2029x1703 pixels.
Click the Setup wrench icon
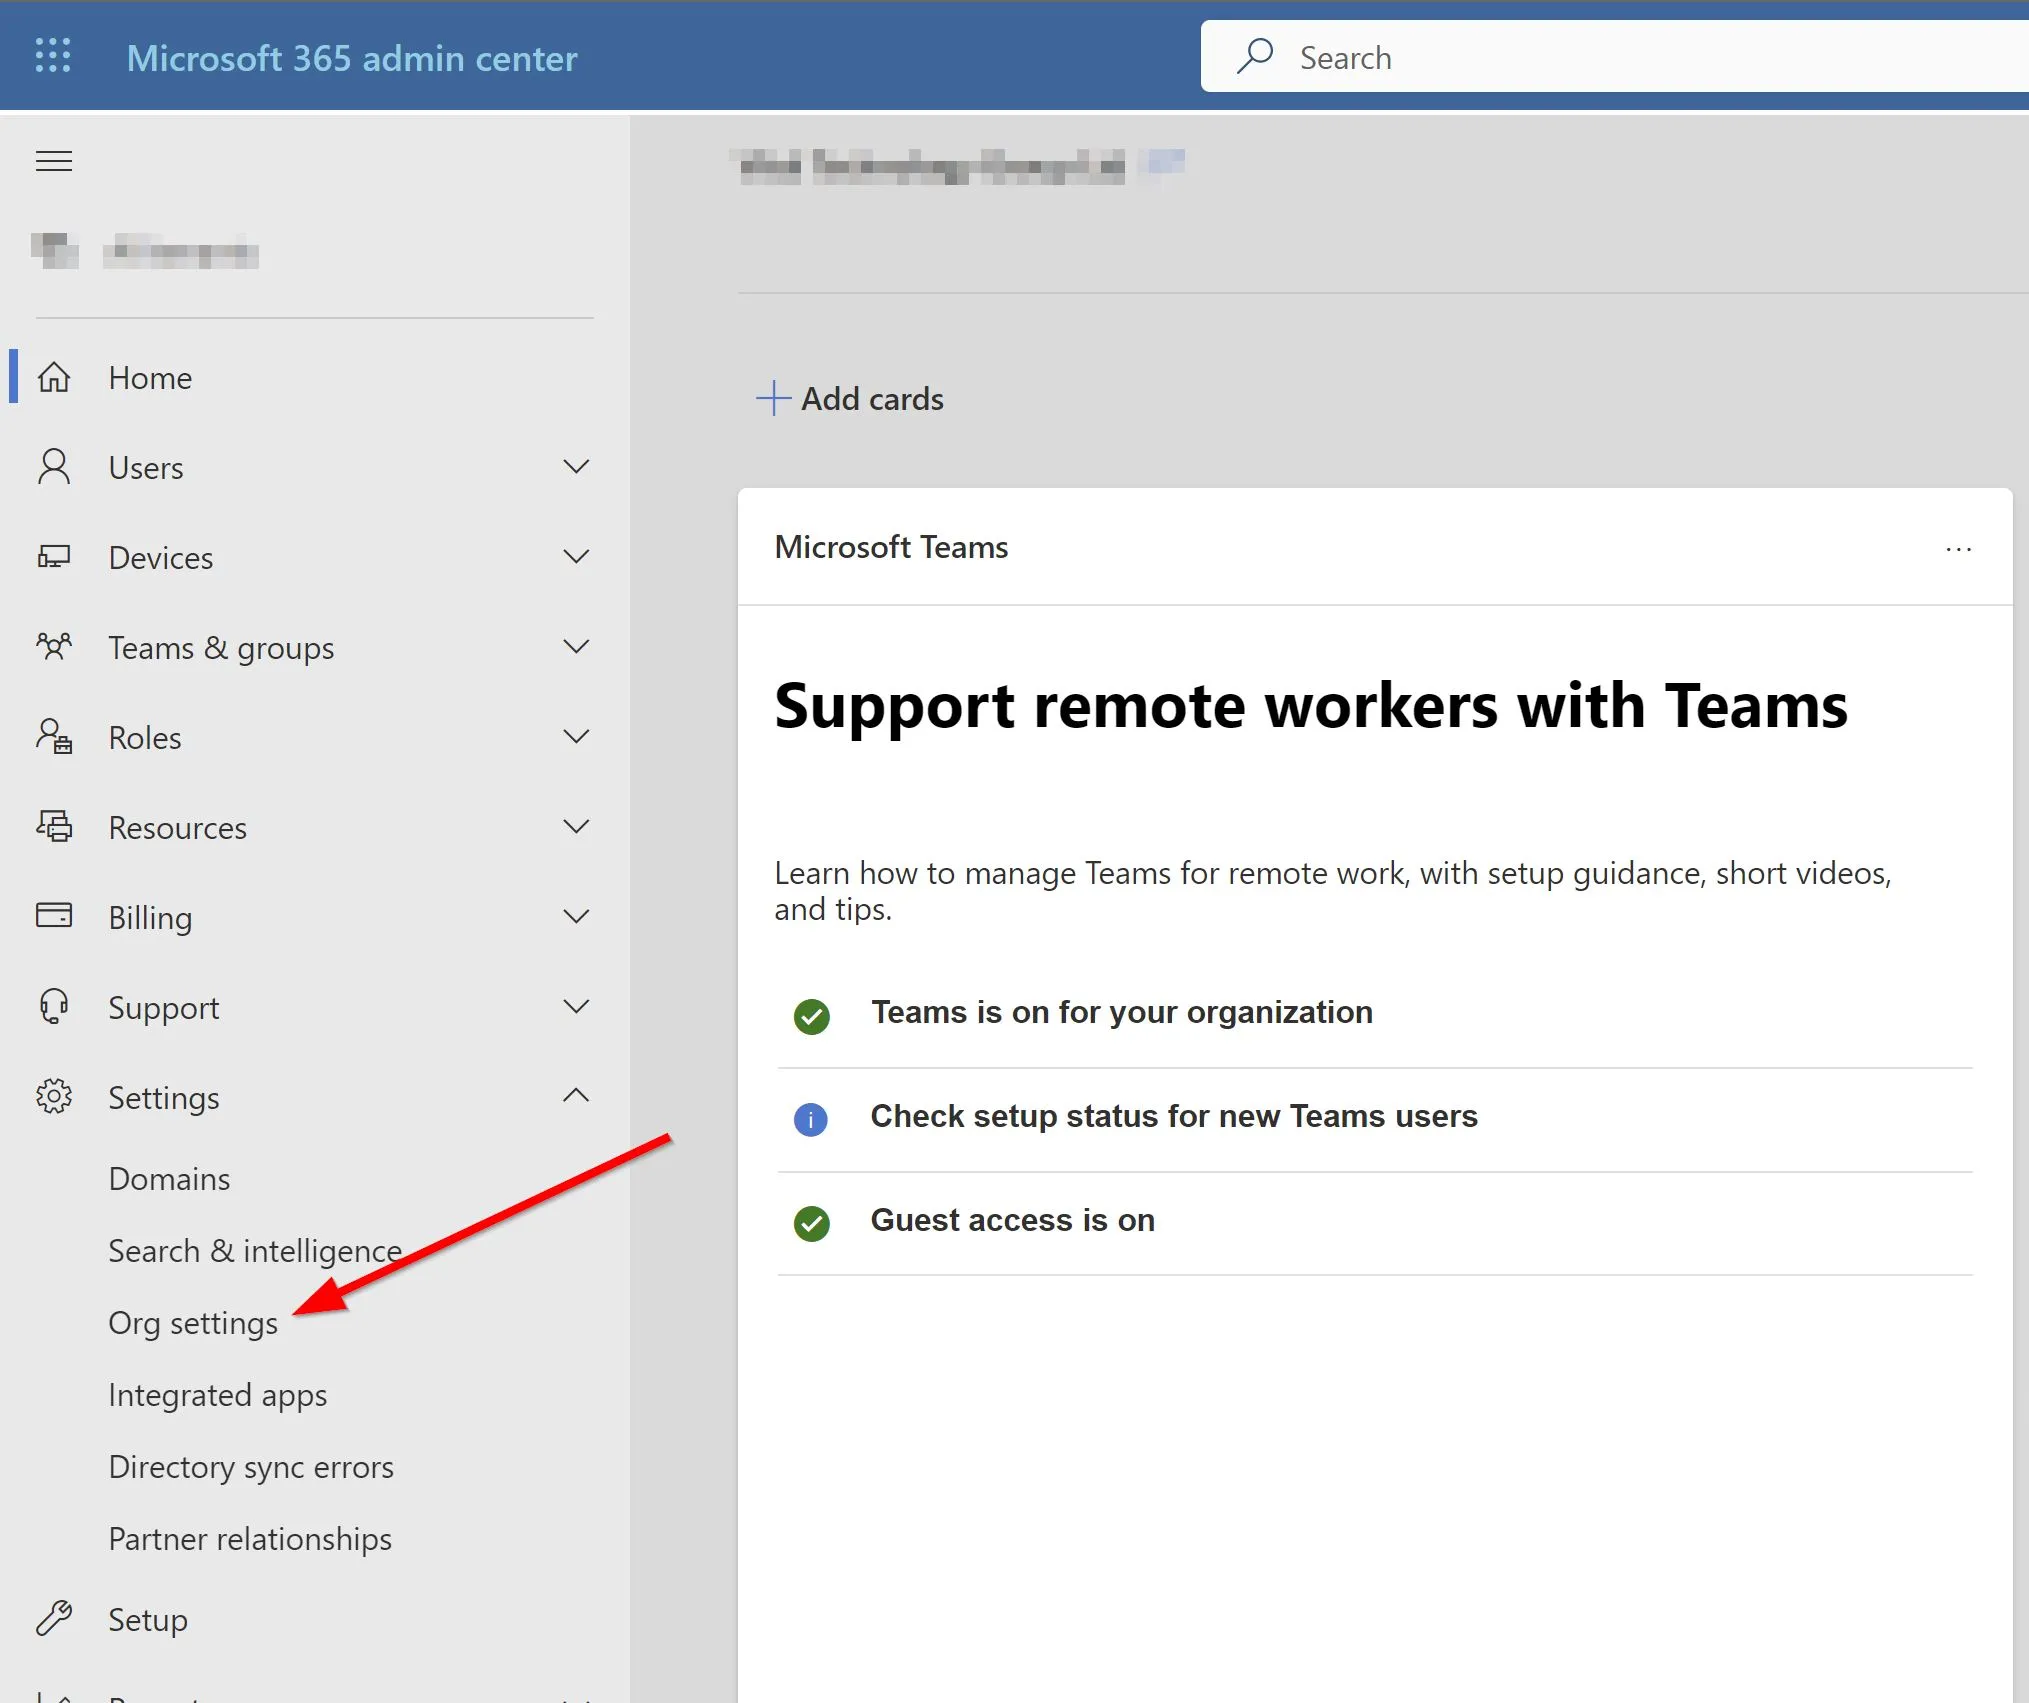tap(54, 1618)
